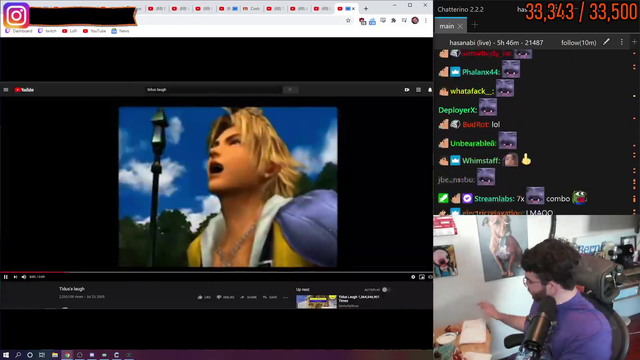Open the media control icon in Chrome toolbar
The width and height of the screenshot is (640, 360).
404,20
